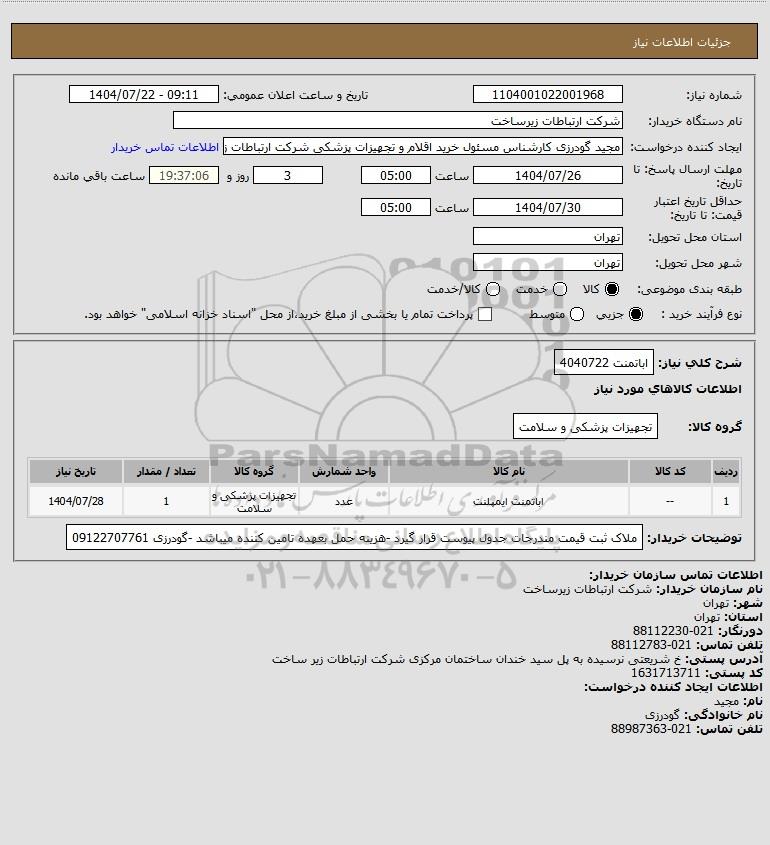770x845 pixels.
Task: Click the delivery province field تهران
Action: (x=547, y=237)
